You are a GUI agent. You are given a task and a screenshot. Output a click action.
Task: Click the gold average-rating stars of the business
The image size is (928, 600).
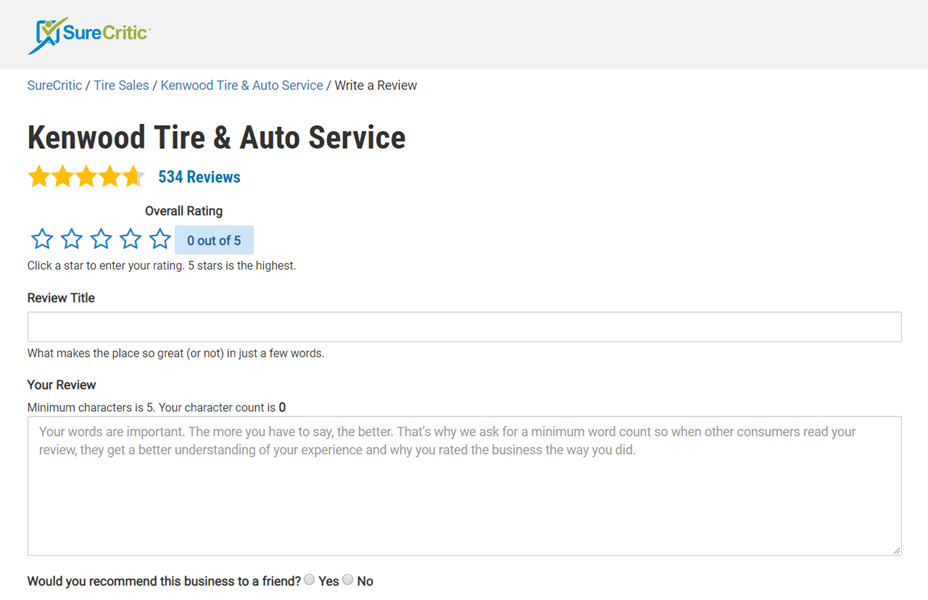pyautogui.click(x=86, y=176)
